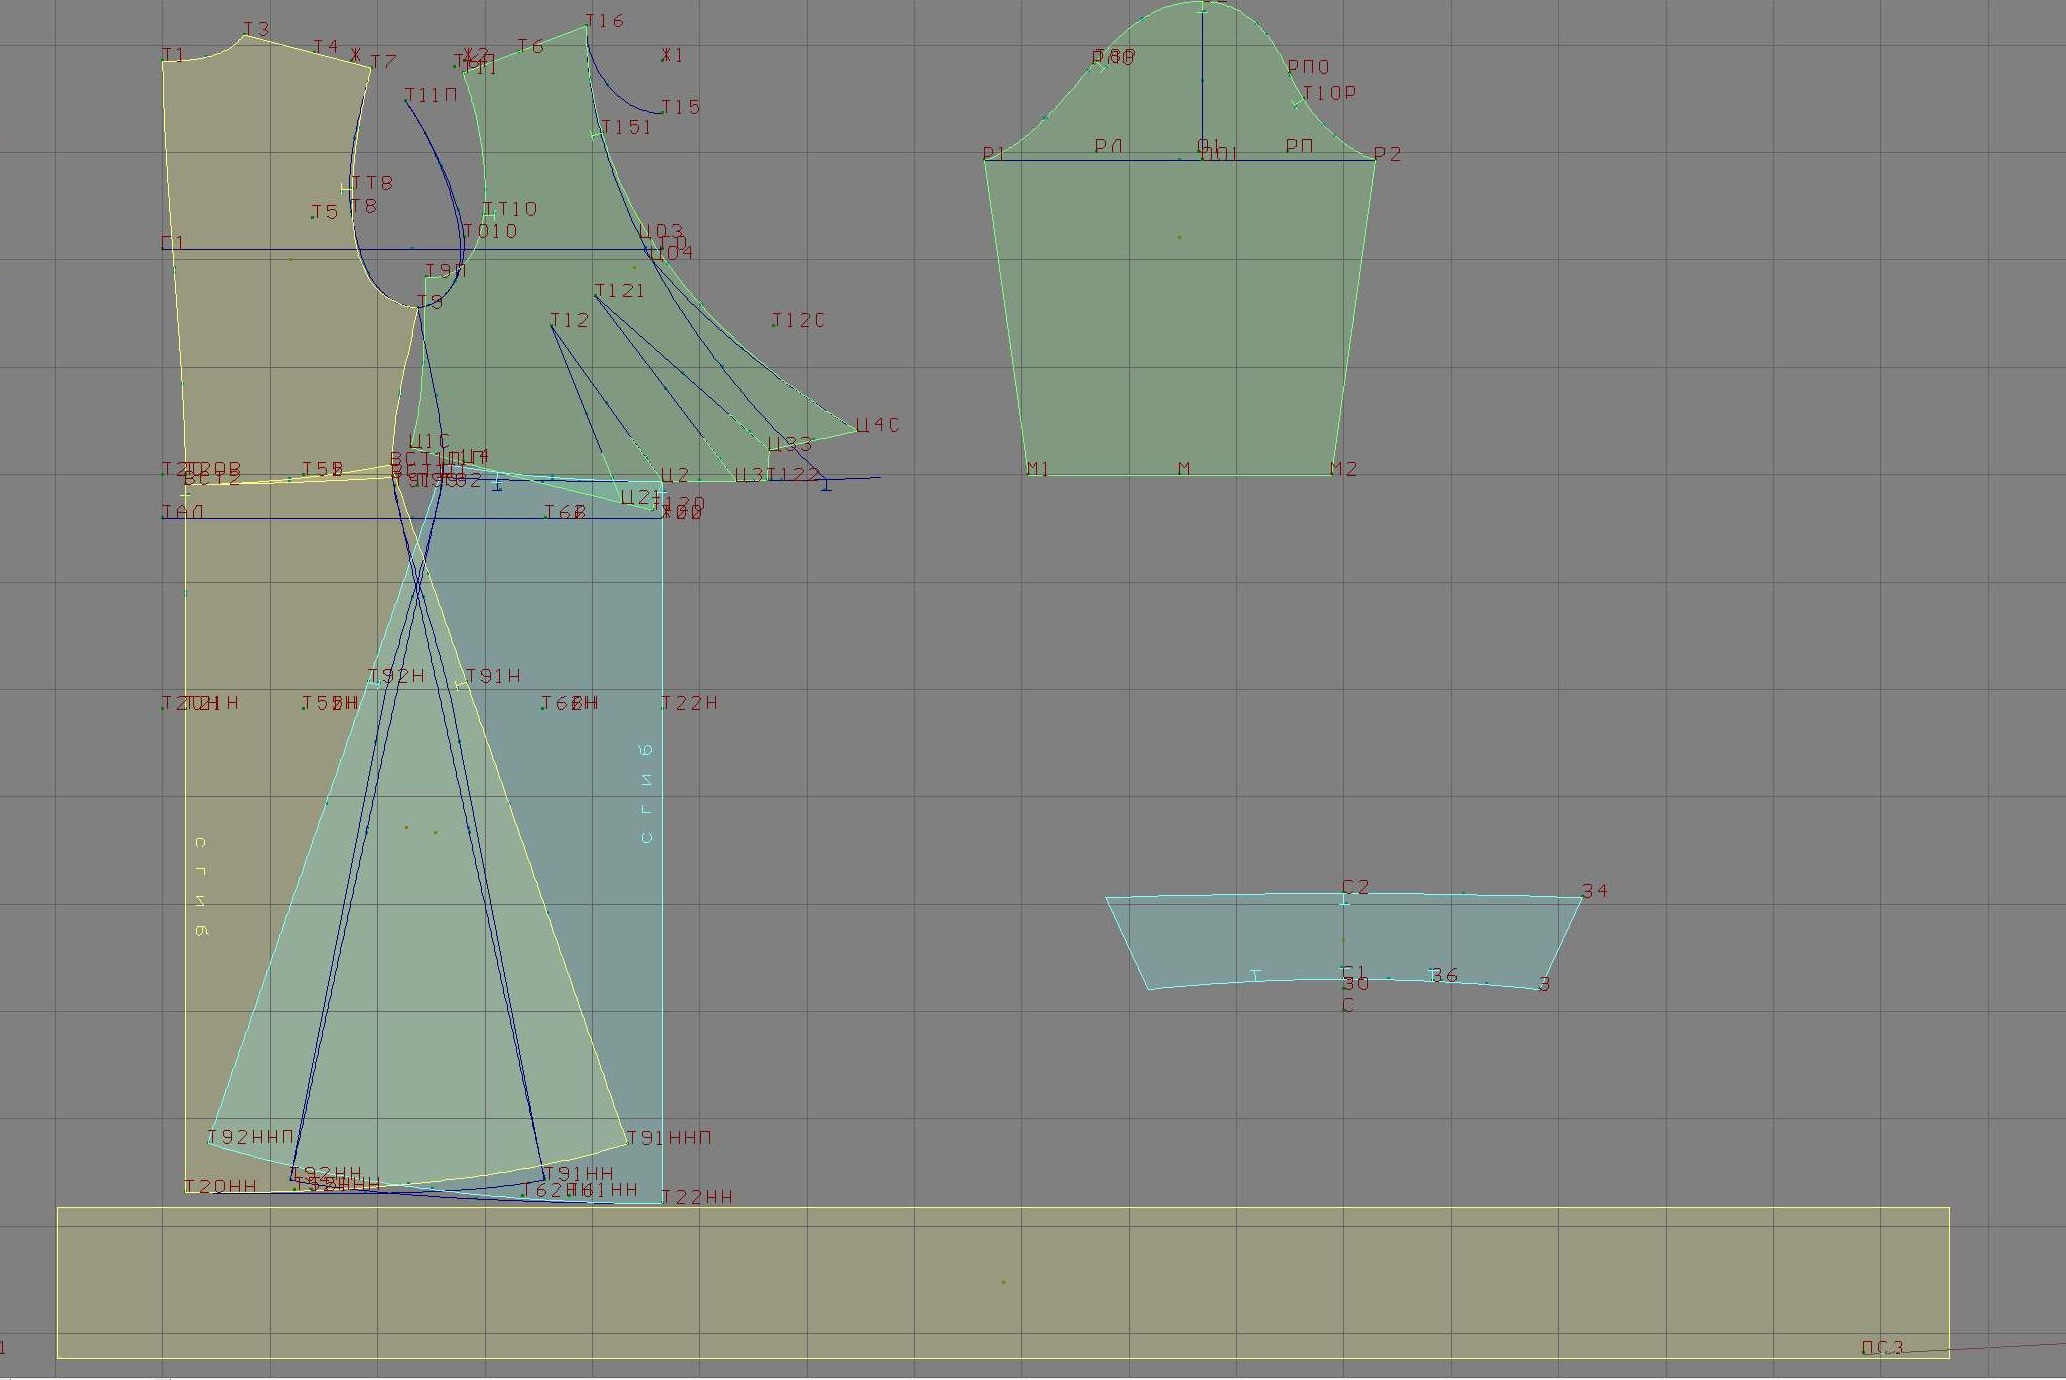The width and height of the screenshot is (2066, 1380).
Task: Select point T12C near the dart
Action: 773,325
